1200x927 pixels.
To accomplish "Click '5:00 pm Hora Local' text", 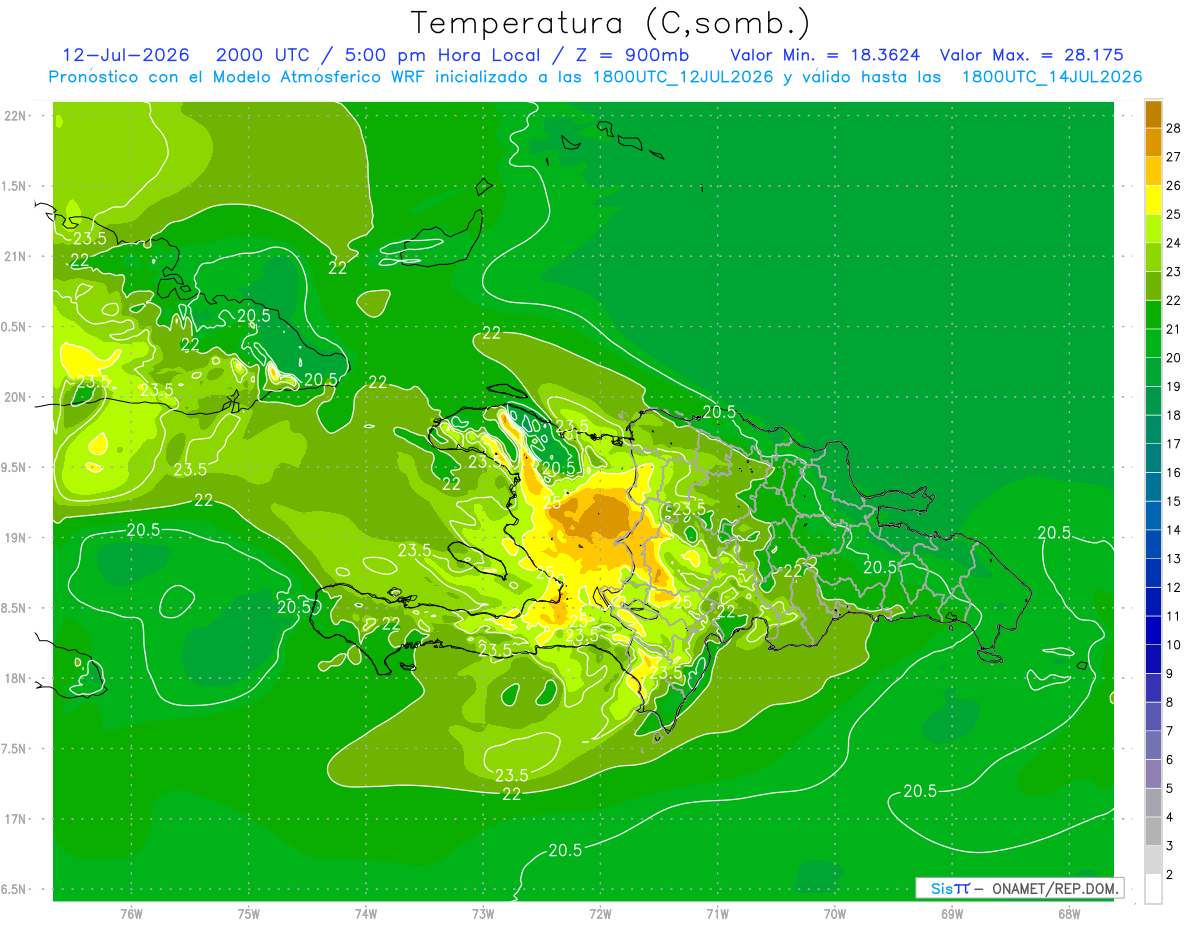I will point(442,55).
